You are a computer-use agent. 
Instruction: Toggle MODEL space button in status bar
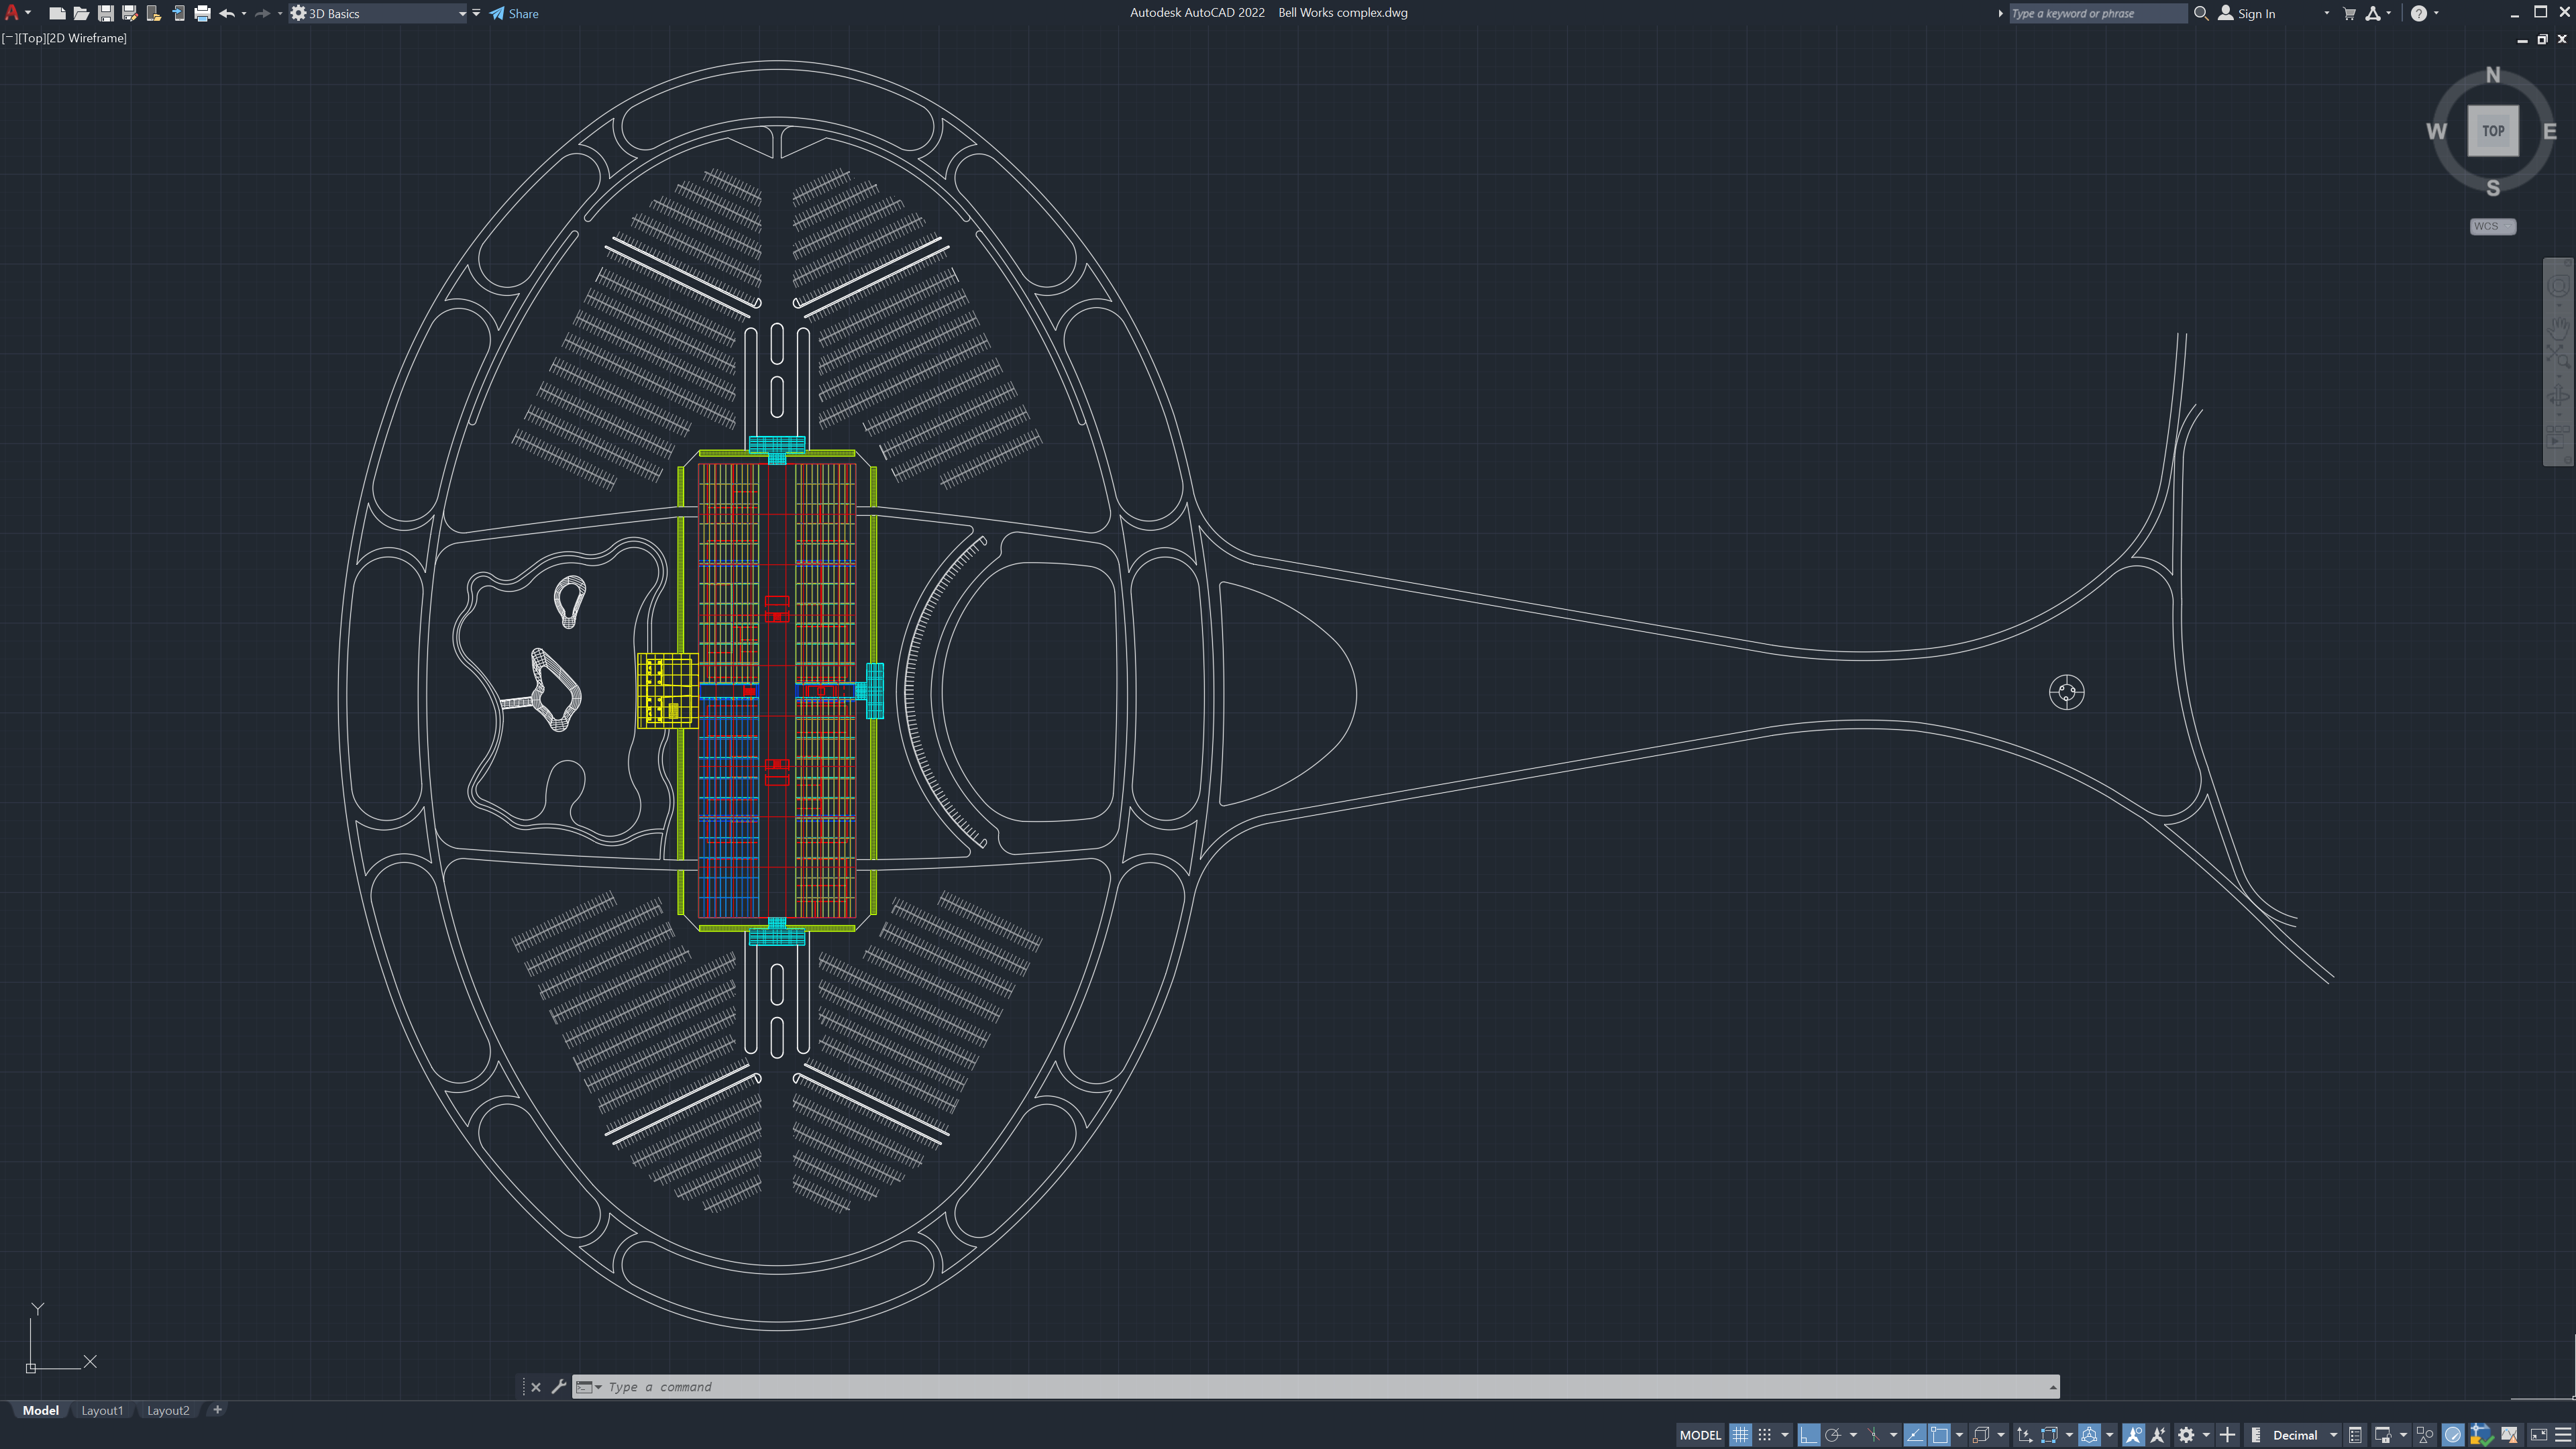point(1700,1435)
